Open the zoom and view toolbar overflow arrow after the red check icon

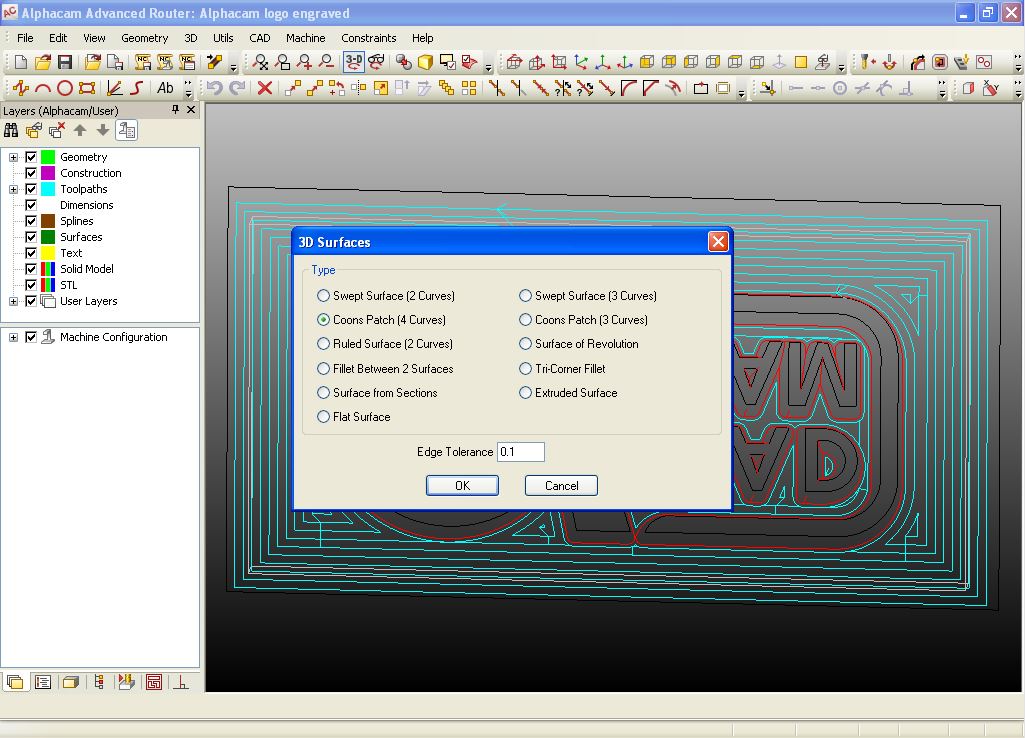click(x=488, y=66)
